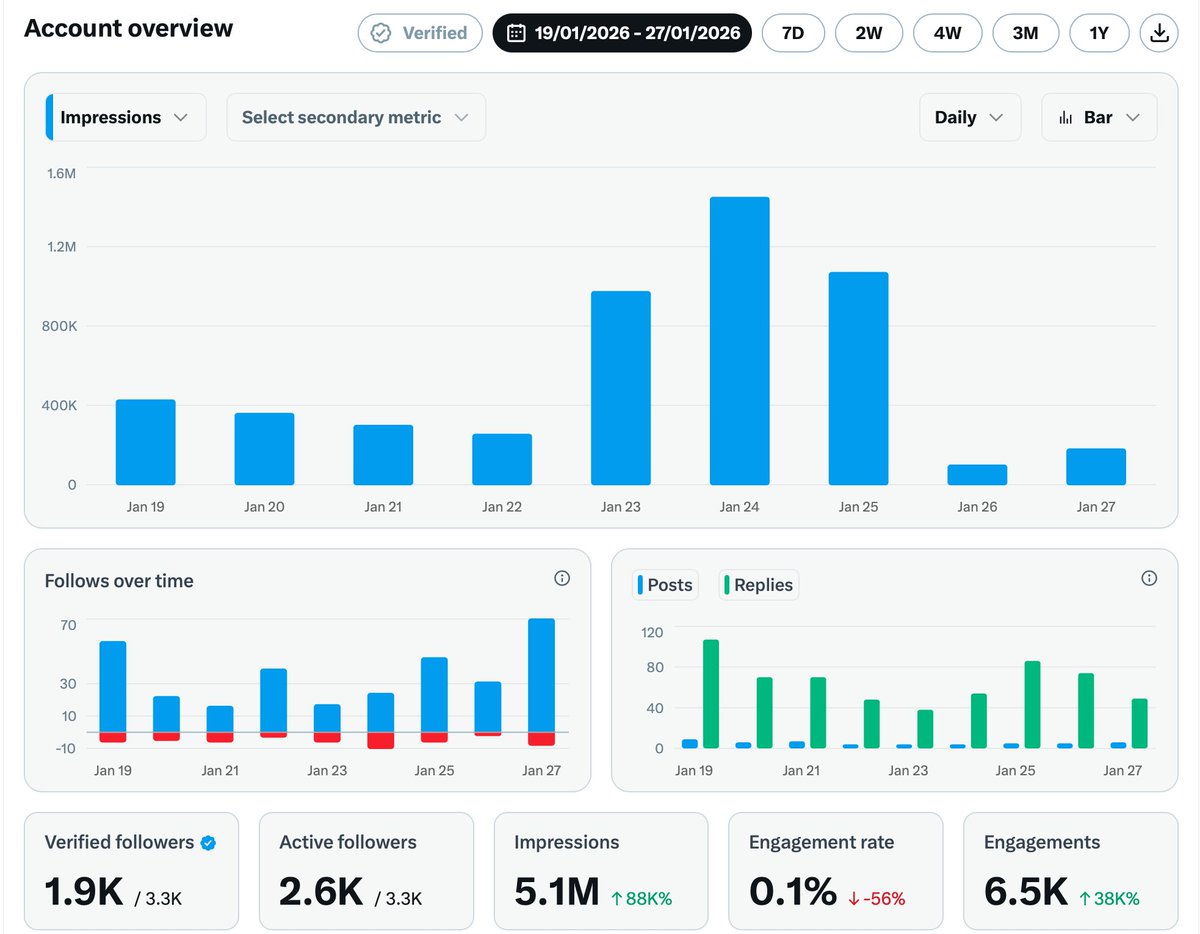Click the Jan 27 impressions bar

pos(1096,467)
